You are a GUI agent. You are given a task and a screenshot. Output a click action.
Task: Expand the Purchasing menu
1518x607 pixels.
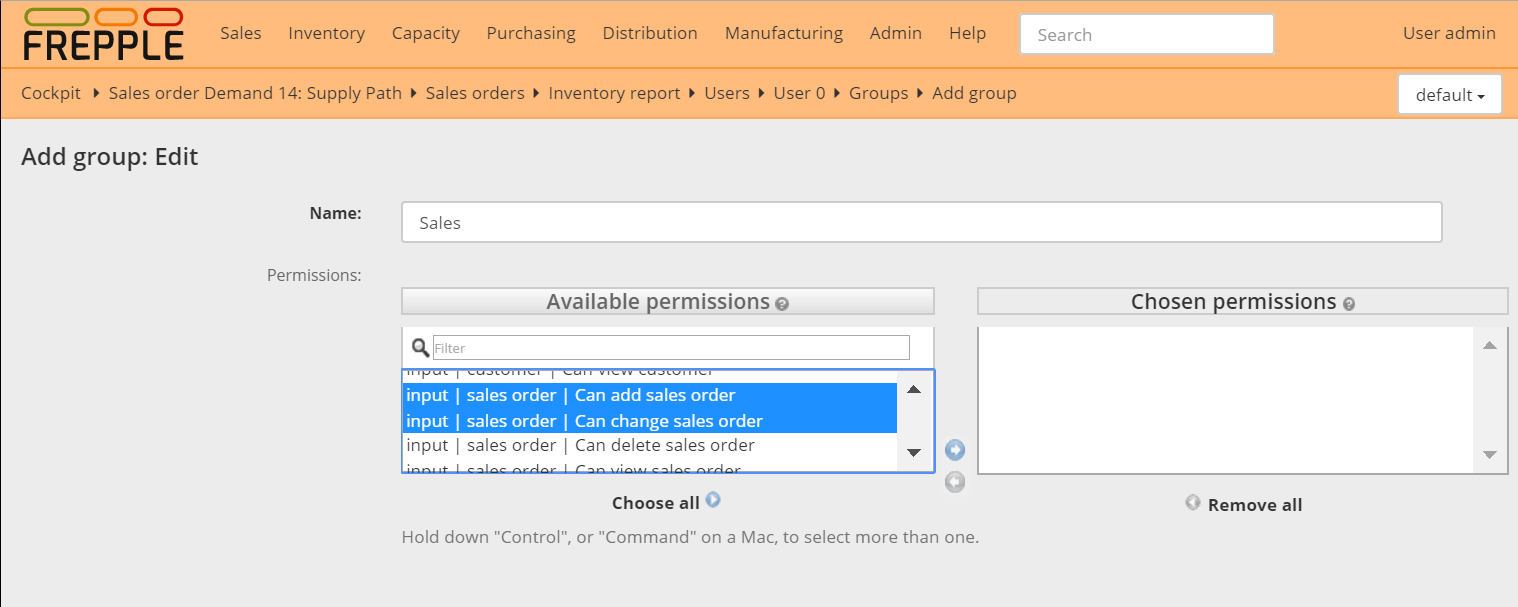(531, 33)
